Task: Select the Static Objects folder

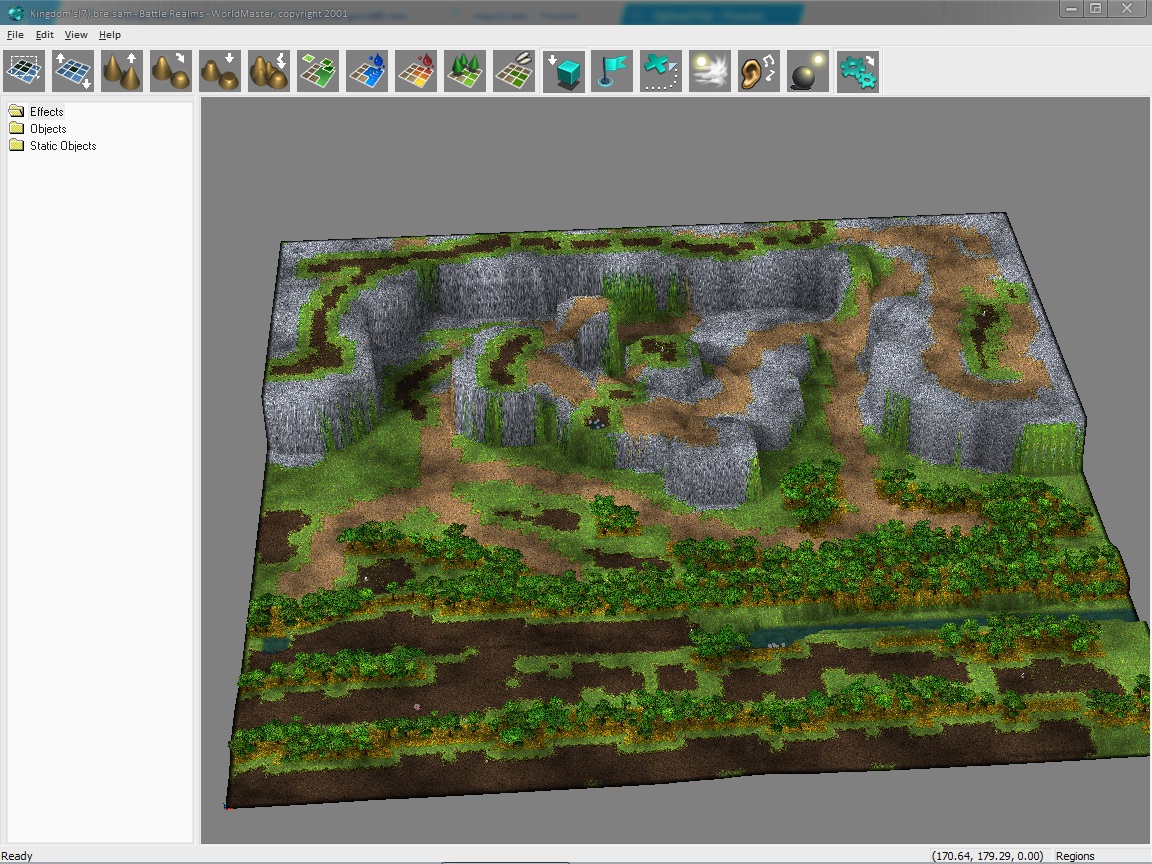Action: coord(63,145)
